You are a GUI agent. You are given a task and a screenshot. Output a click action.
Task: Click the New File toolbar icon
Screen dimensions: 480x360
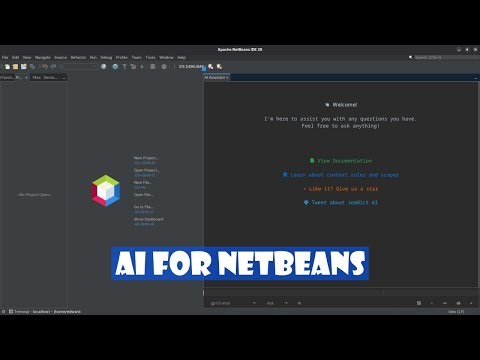[7, 67]
